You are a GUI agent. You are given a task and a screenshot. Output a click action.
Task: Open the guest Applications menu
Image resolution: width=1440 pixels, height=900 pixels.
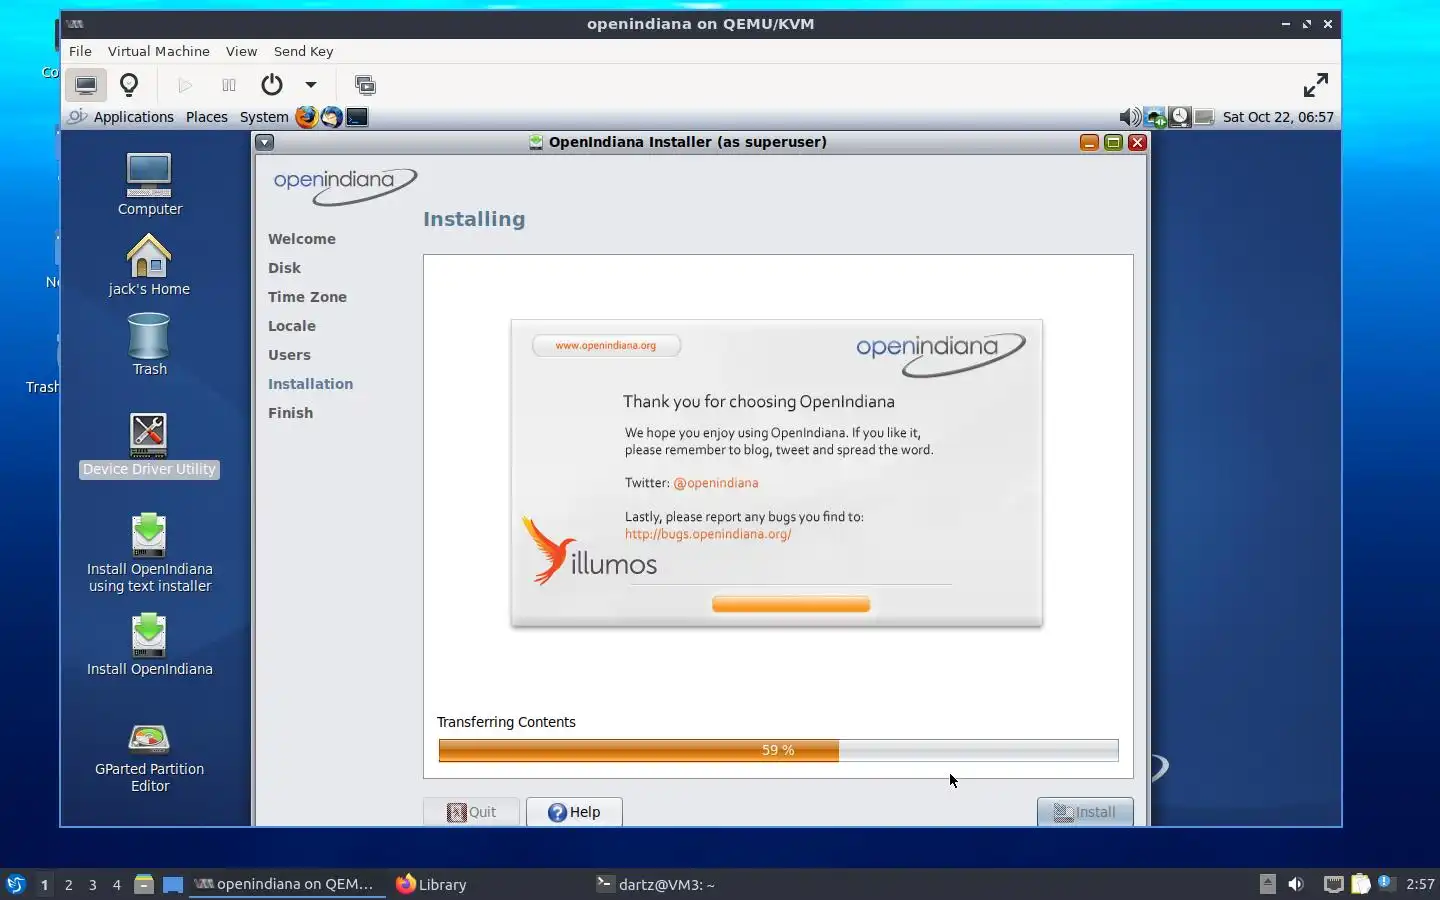click(x=133, y=117)
